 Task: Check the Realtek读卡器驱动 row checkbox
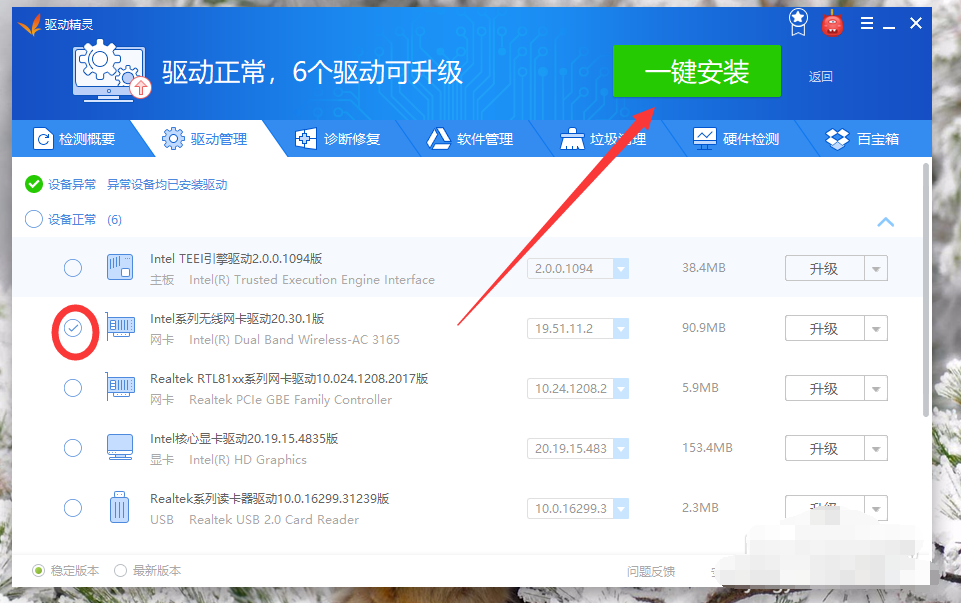click(73, 508)
